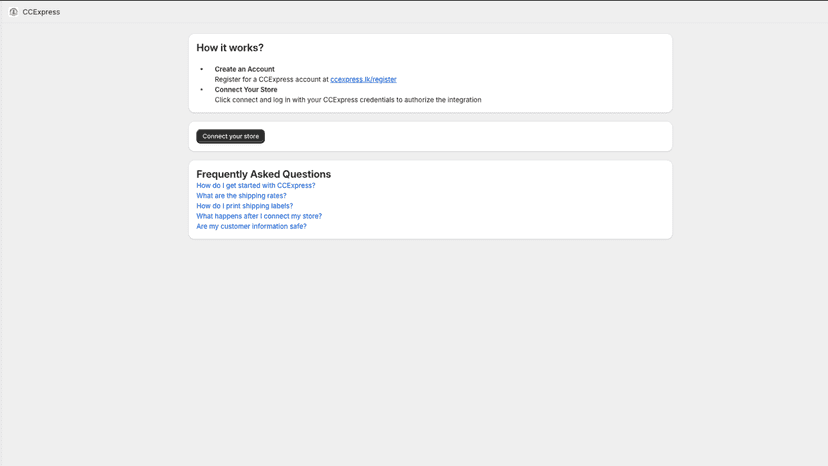Click the CCExpress title text in header
The width and height of the screenshot is (828, 466).
tap(41, 12)
